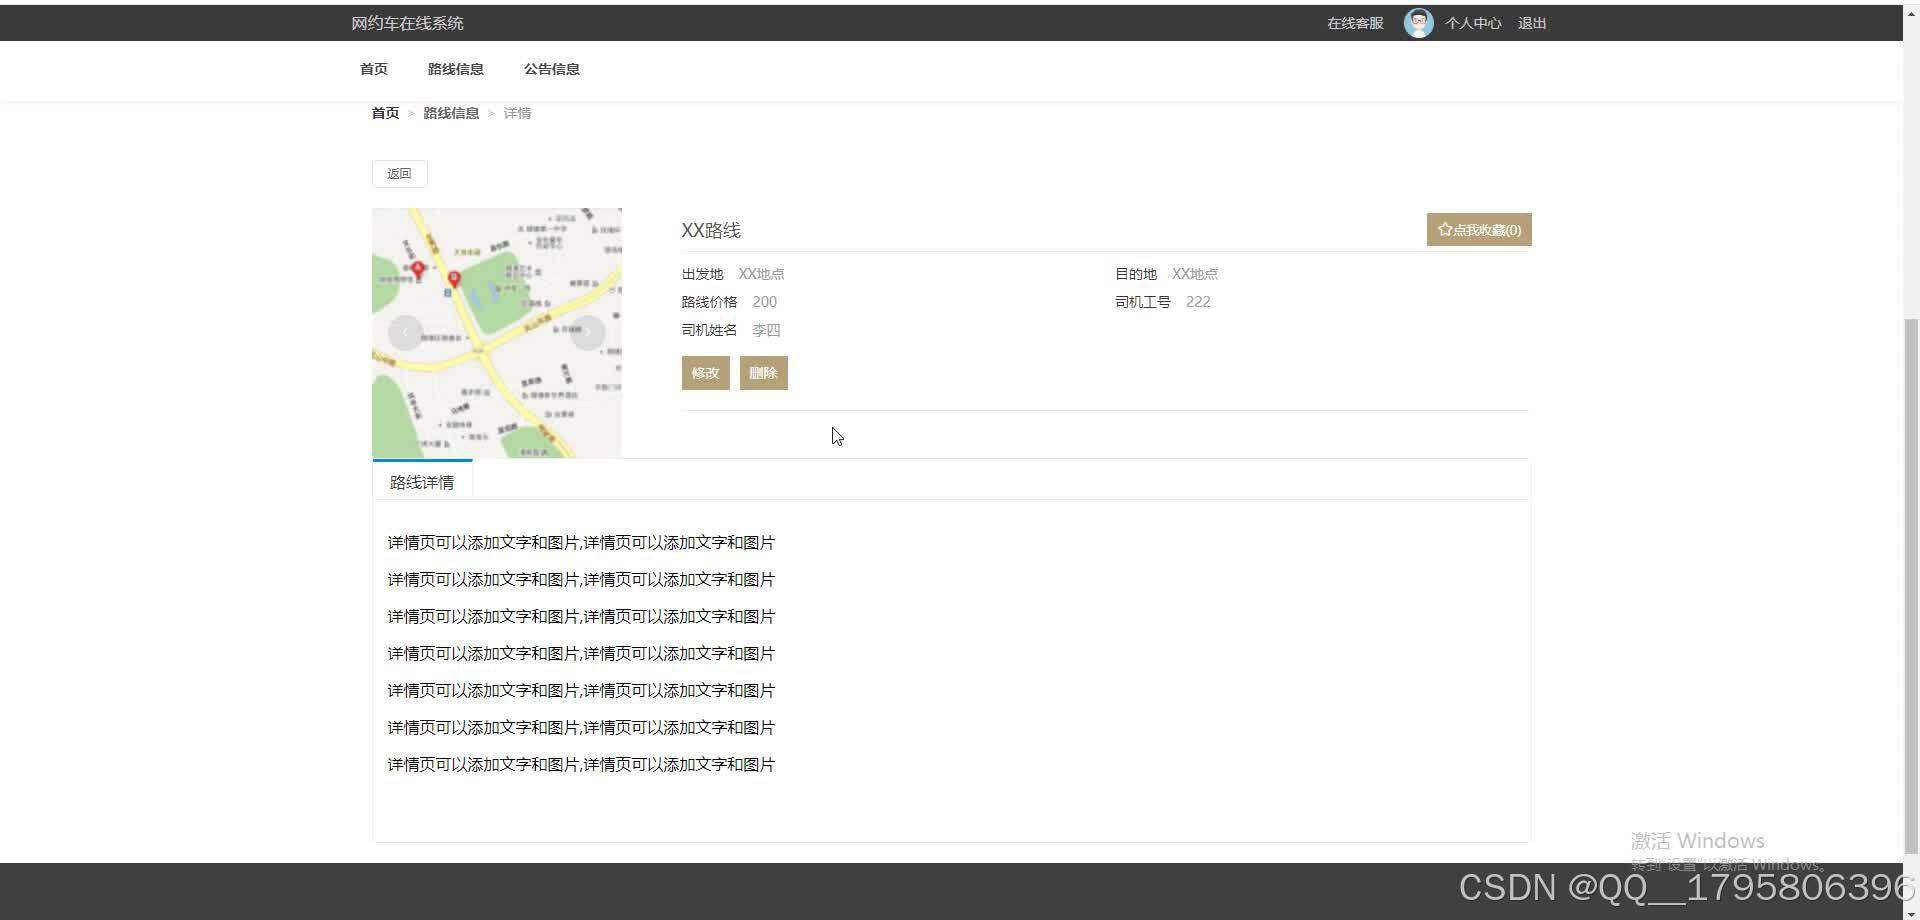The height and width of the screenshot is (920, 1920).
Task: Toggle favorite with 点我收藏(0) button
Action: tap(1479, 229)
